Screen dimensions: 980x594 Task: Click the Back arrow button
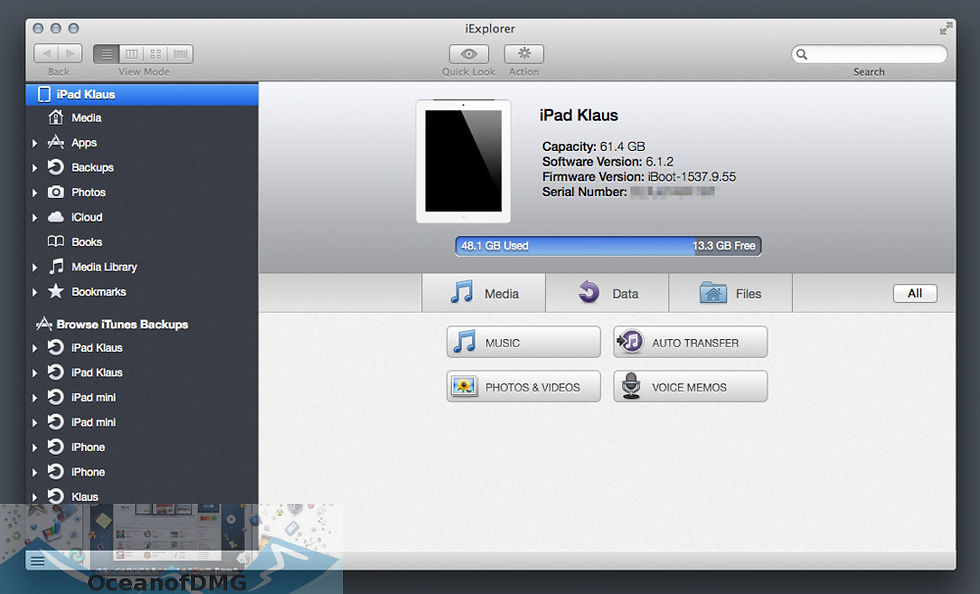point(46,54)
